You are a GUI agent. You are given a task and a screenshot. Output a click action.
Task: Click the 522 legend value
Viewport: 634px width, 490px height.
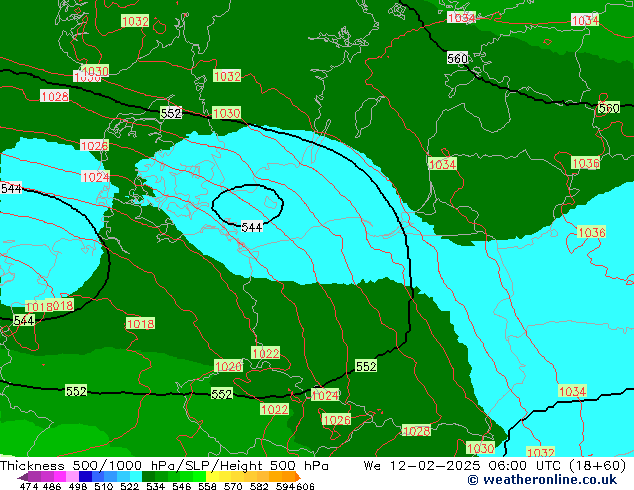tap(129, 486)
